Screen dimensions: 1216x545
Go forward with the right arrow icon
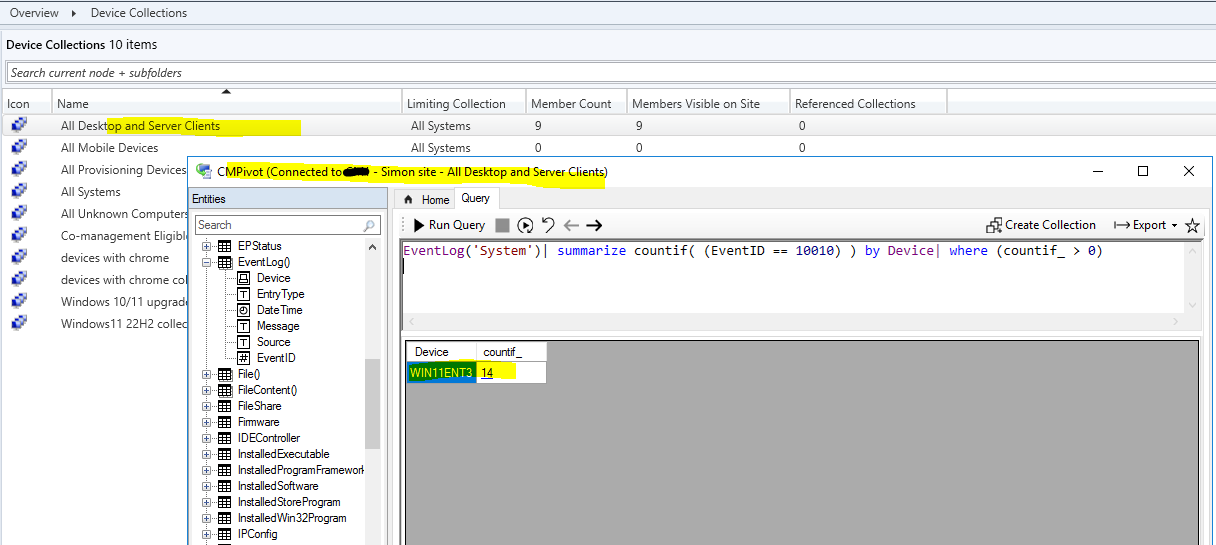(x=594, y=226)
